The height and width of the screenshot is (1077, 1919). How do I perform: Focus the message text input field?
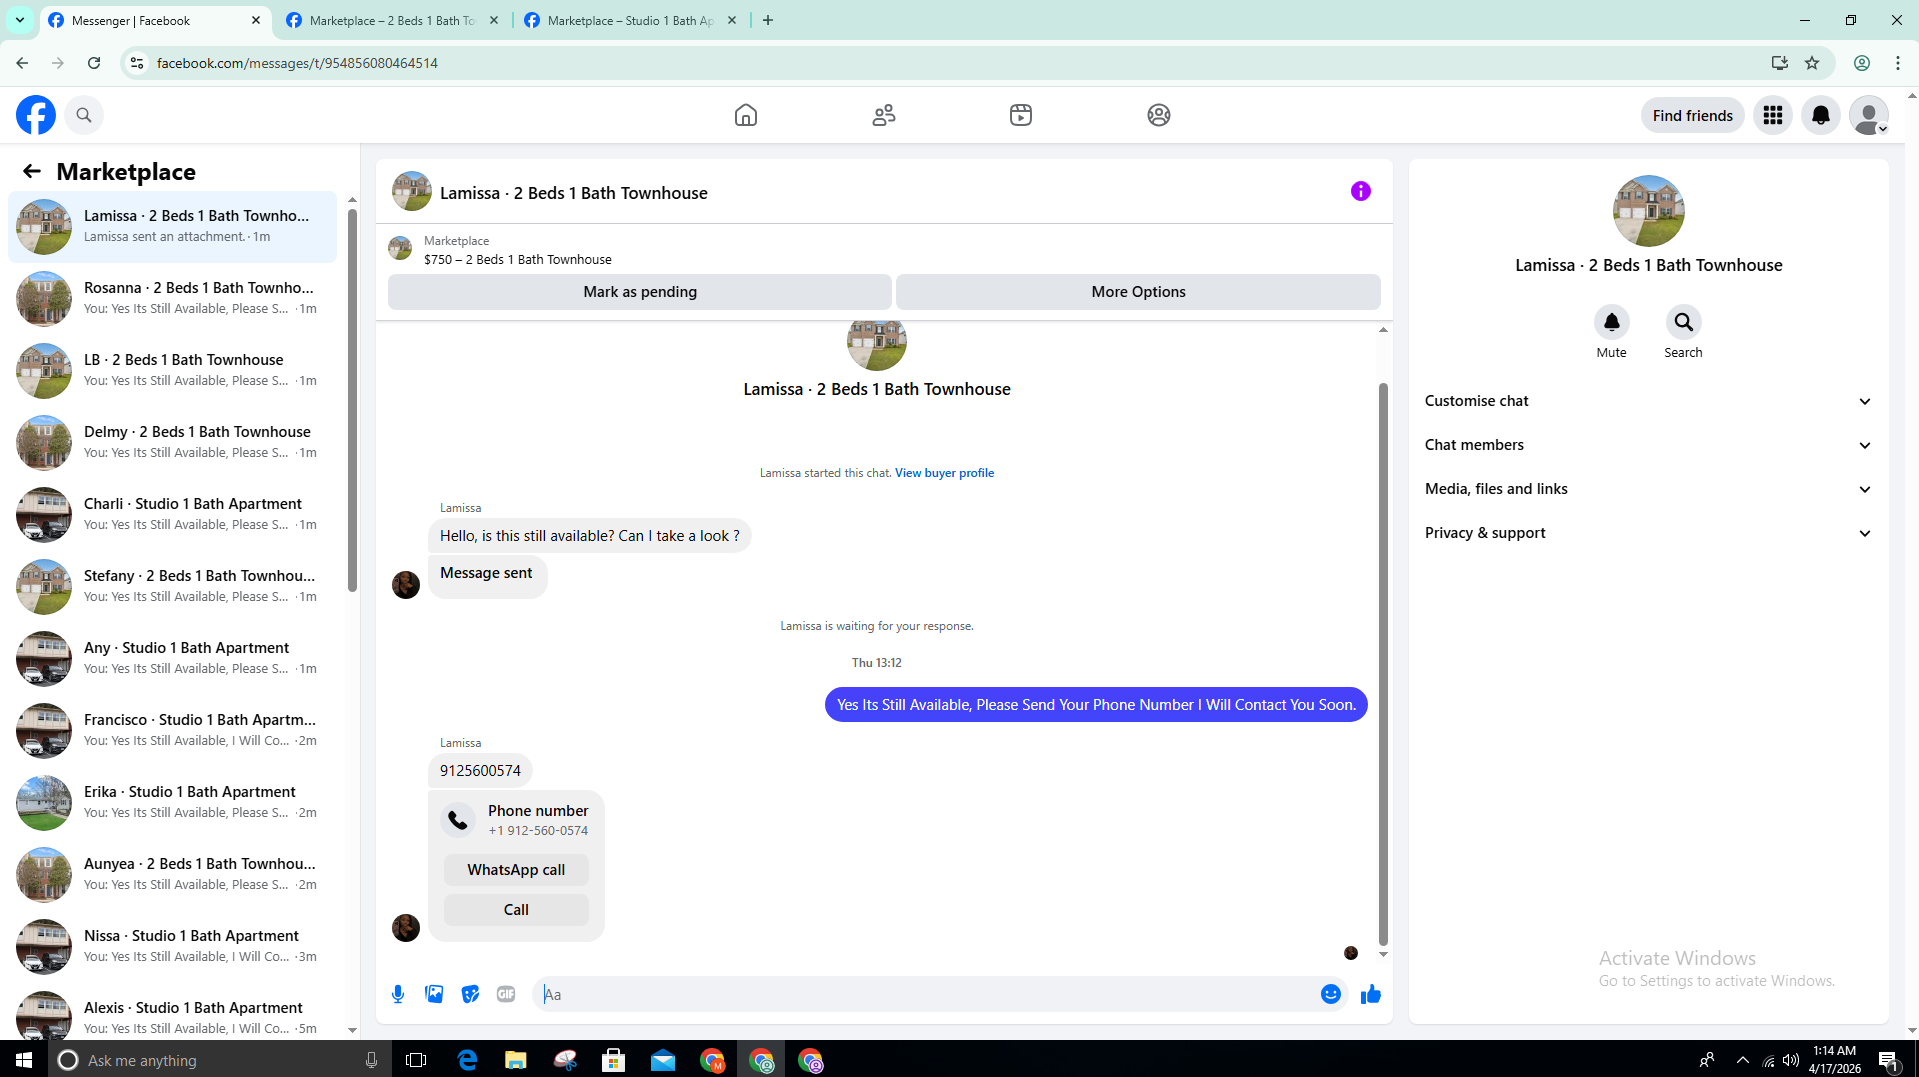click(x=928, y=994)
